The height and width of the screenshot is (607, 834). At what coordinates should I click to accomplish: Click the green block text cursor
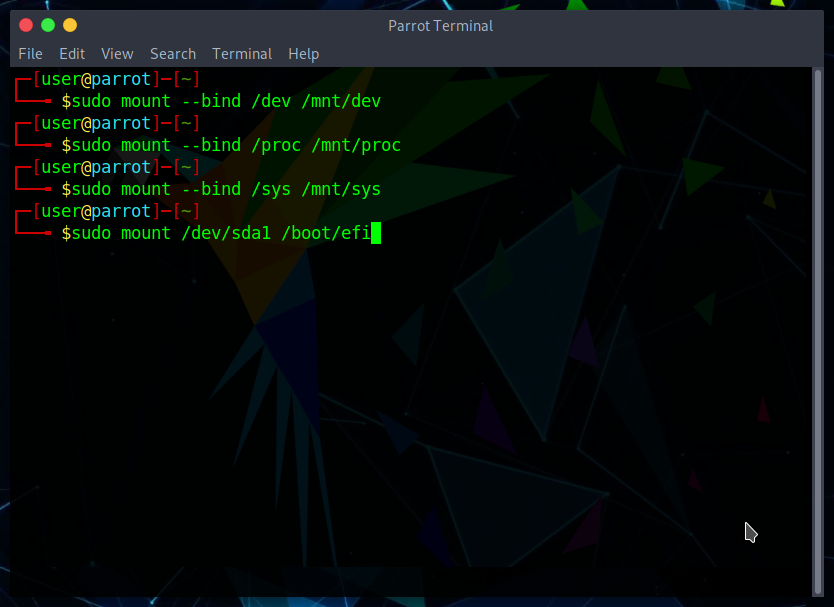click(x=376, y=234)
